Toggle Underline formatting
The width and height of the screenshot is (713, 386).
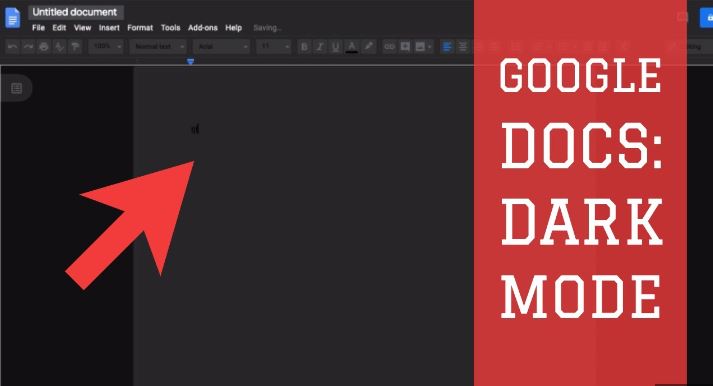pyautogui.click(x=336, y=46)
